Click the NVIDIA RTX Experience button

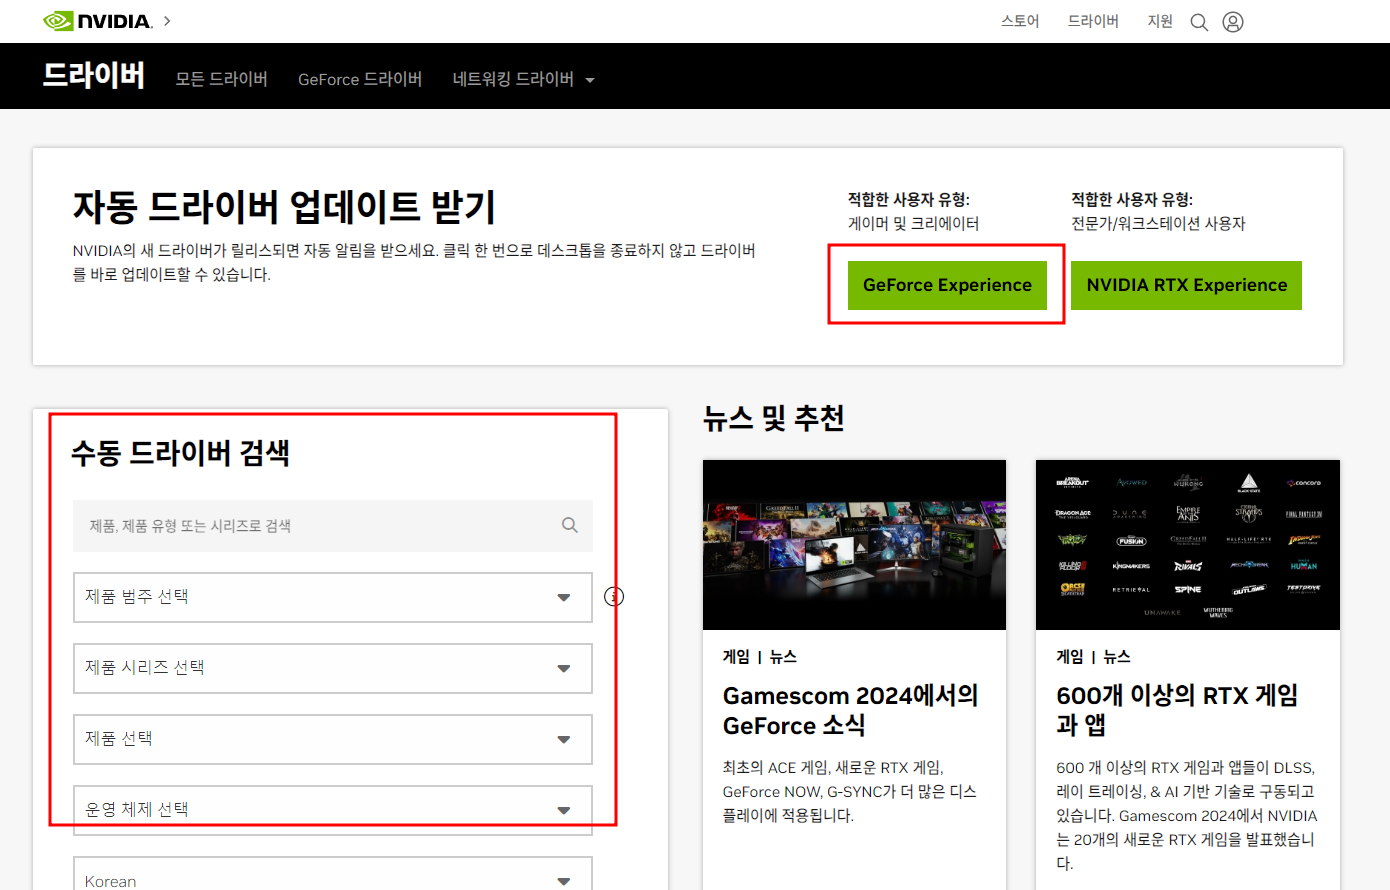(1186, 285)
